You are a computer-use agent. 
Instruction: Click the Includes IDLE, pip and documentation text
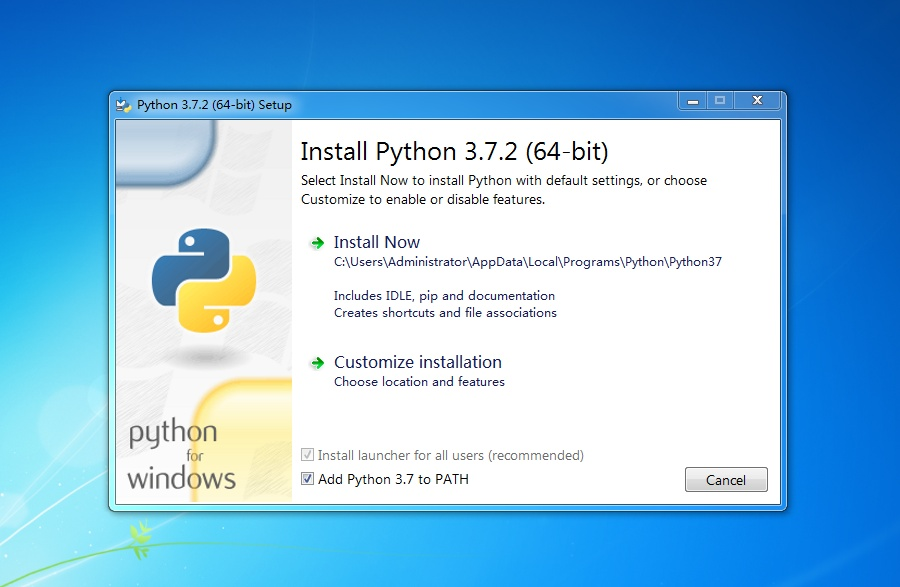pos(444,295)
